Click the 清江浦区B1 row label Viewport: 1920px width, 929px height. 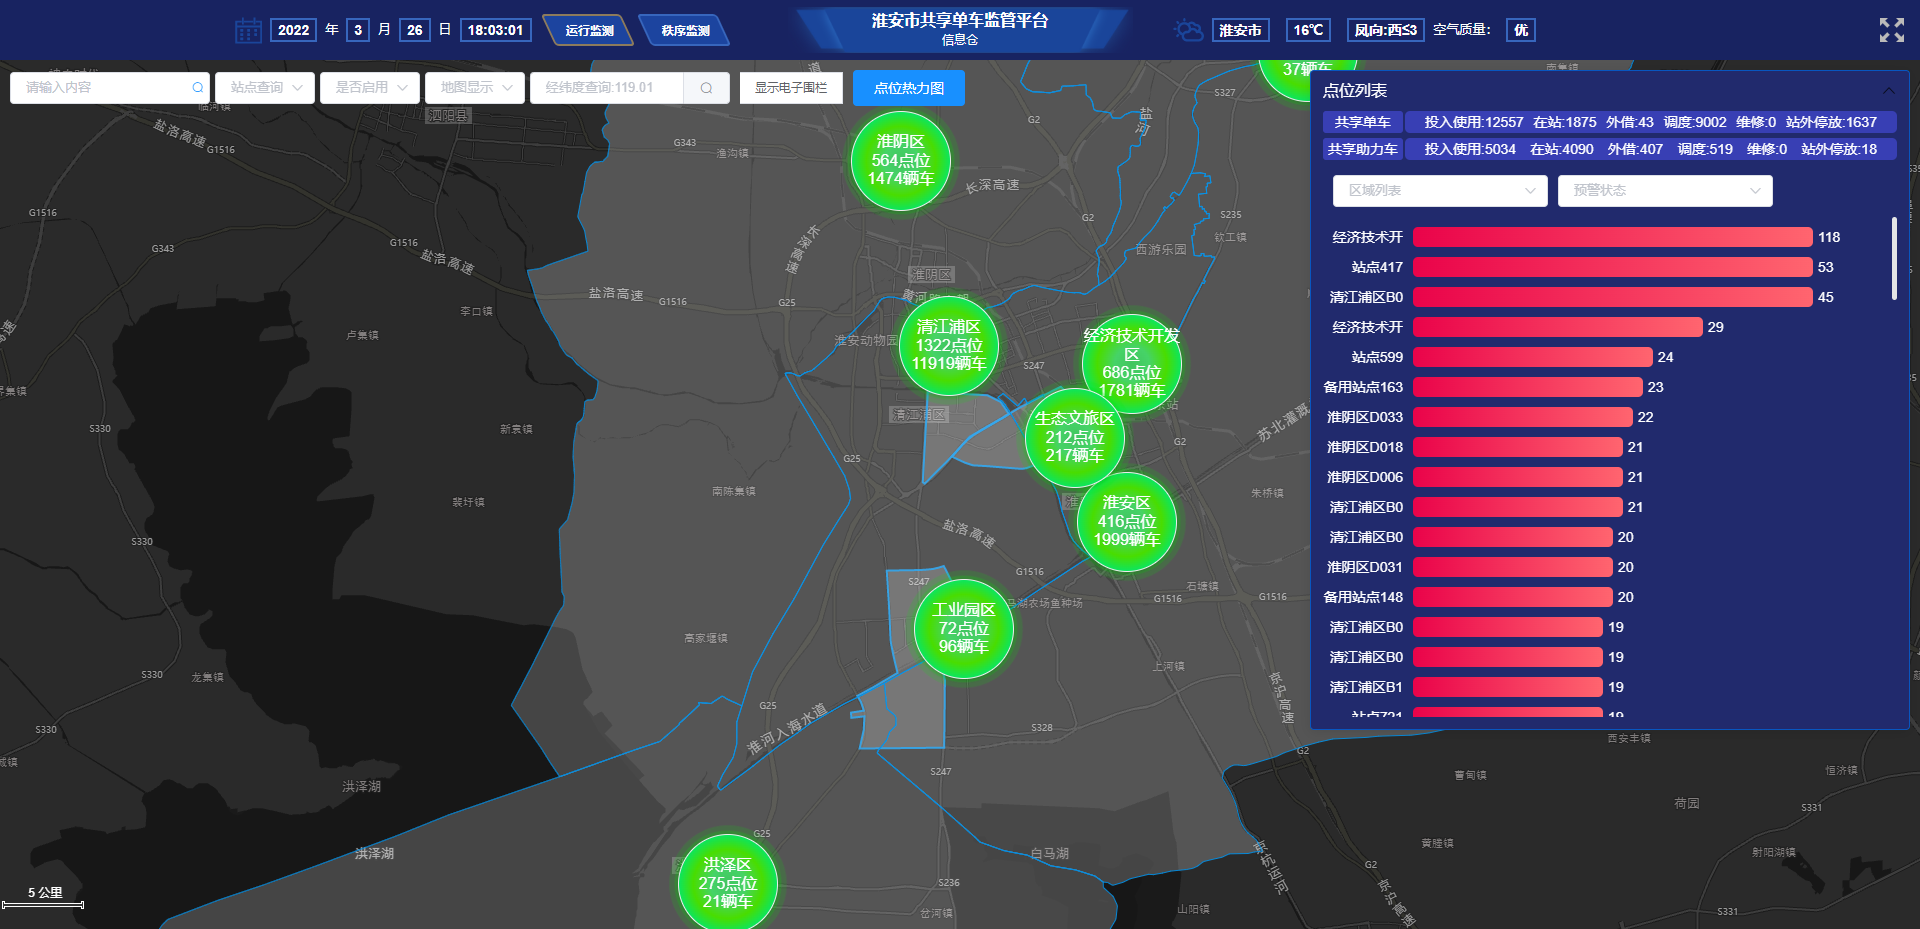click(x=1366, y=687)
